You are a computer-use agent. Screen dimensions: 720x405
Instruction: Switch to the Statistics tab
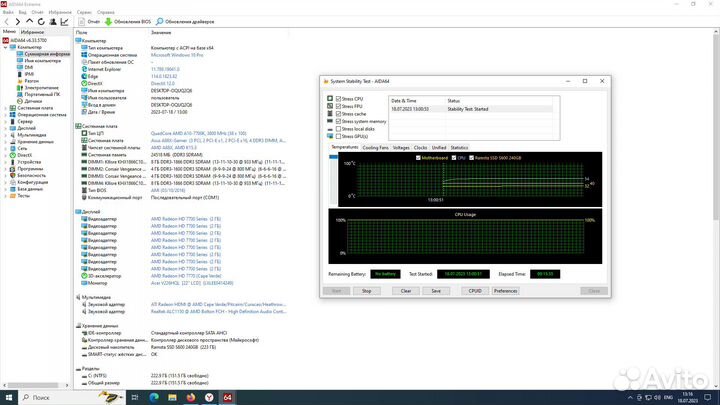coord(459,147)
